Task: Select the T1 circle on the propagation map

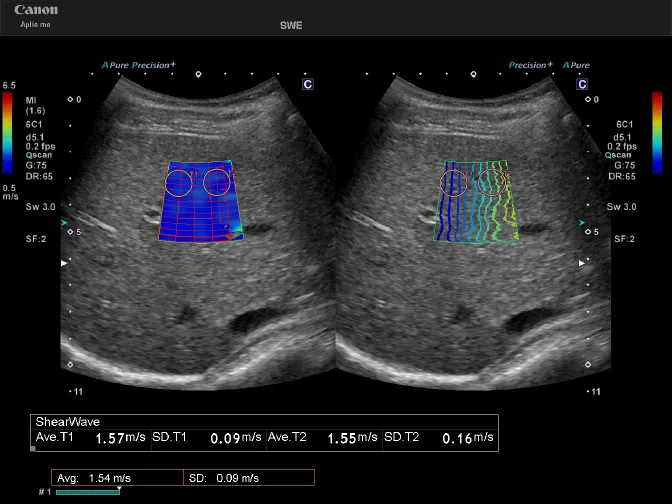Action: tap(454, 183)
